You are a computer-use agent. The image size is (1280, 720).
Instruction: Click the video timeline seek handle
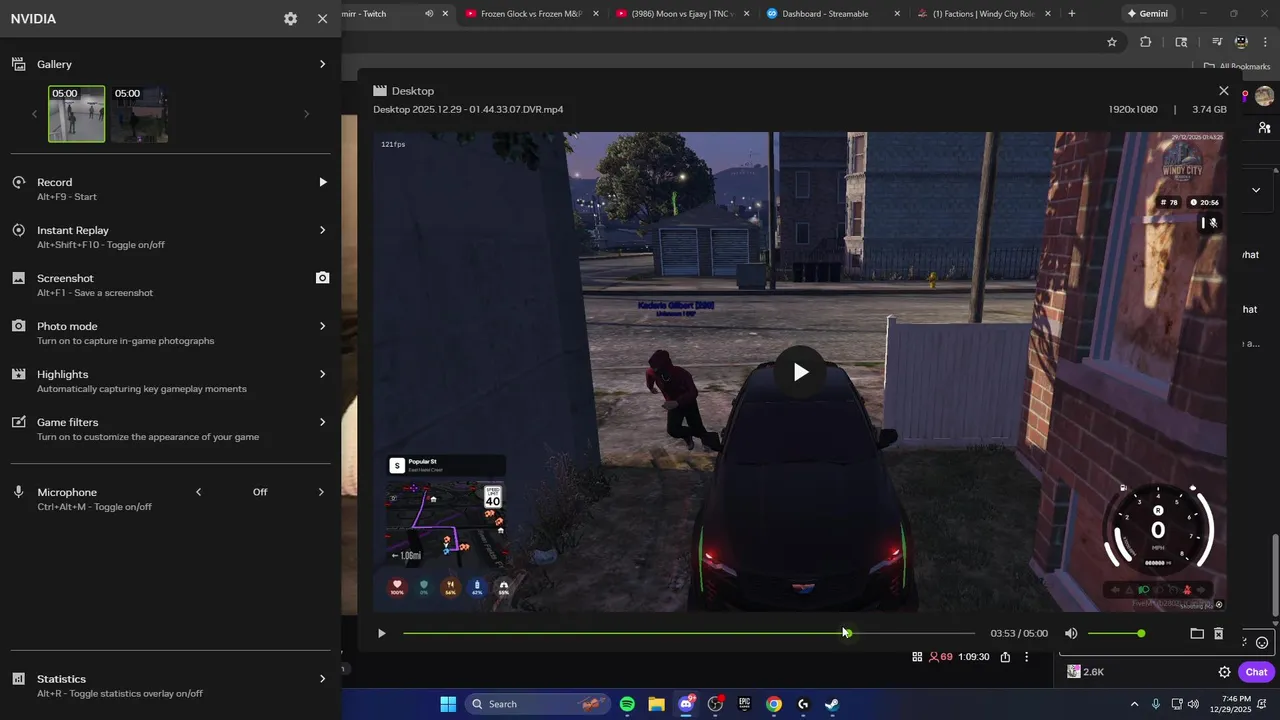846,633
